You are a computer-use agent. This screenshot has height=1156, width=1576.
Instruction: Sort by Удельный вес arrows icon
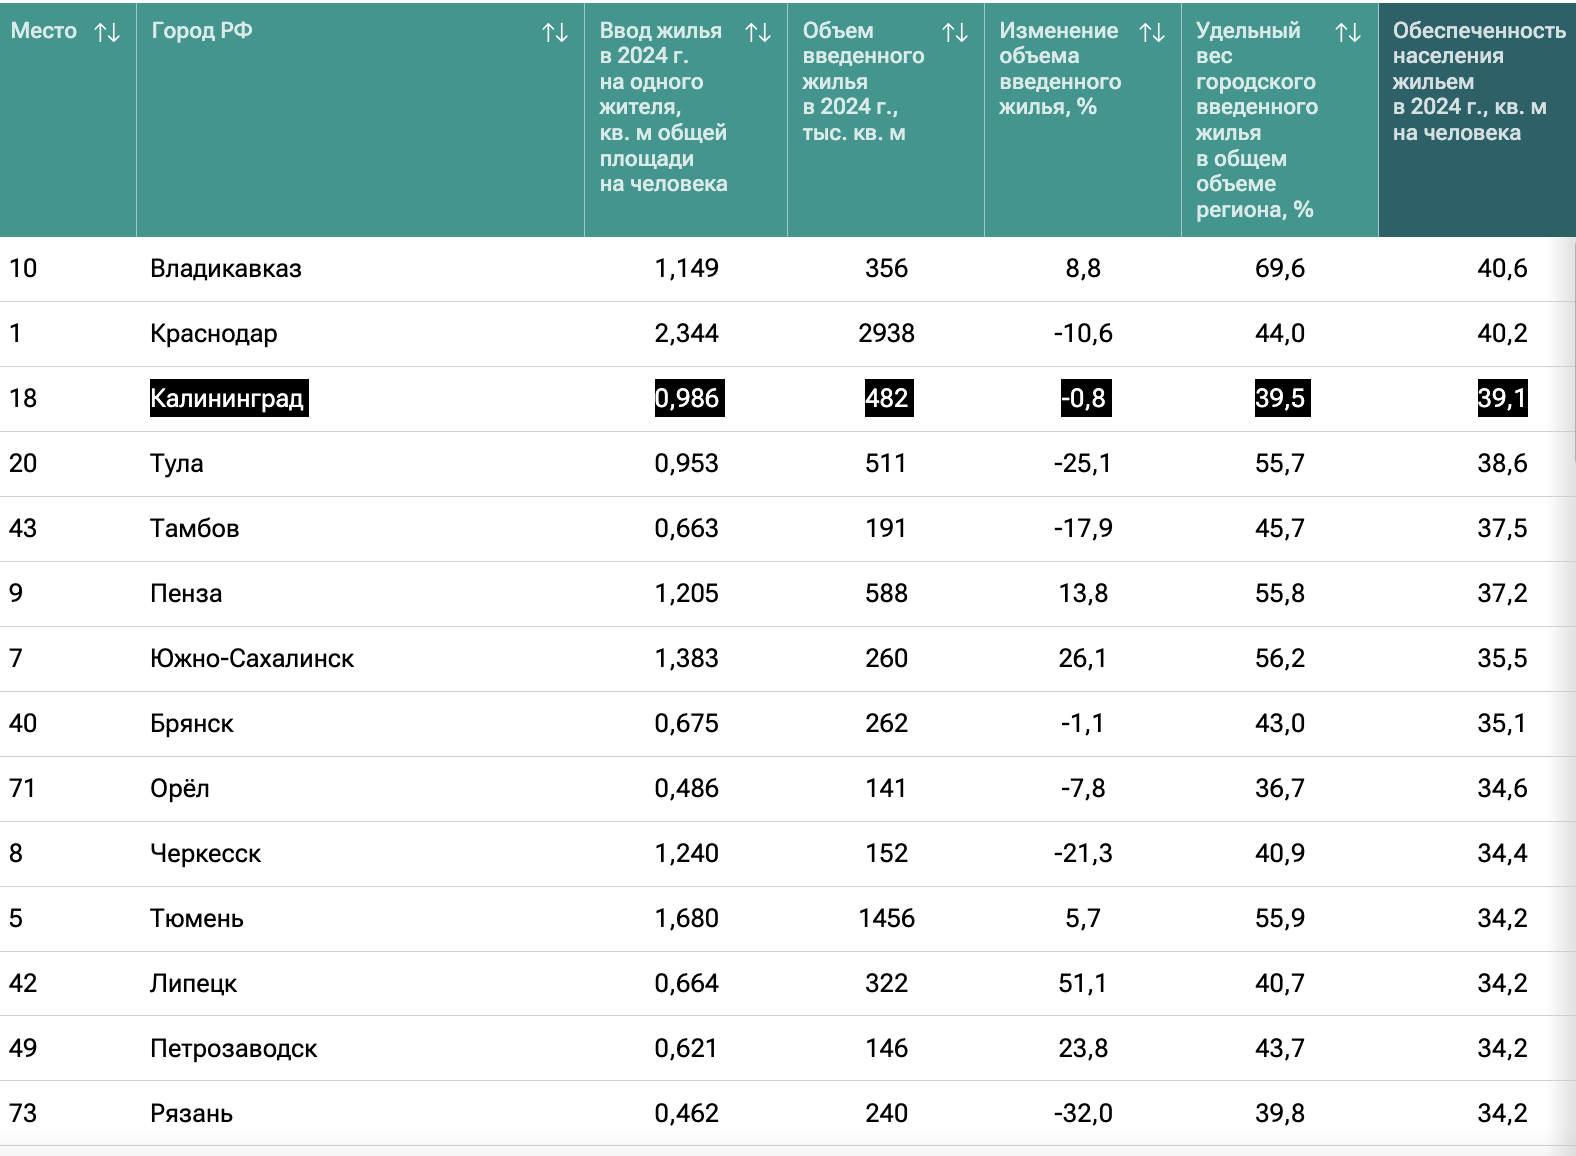pyautogui.click(x=1348, y=32)
